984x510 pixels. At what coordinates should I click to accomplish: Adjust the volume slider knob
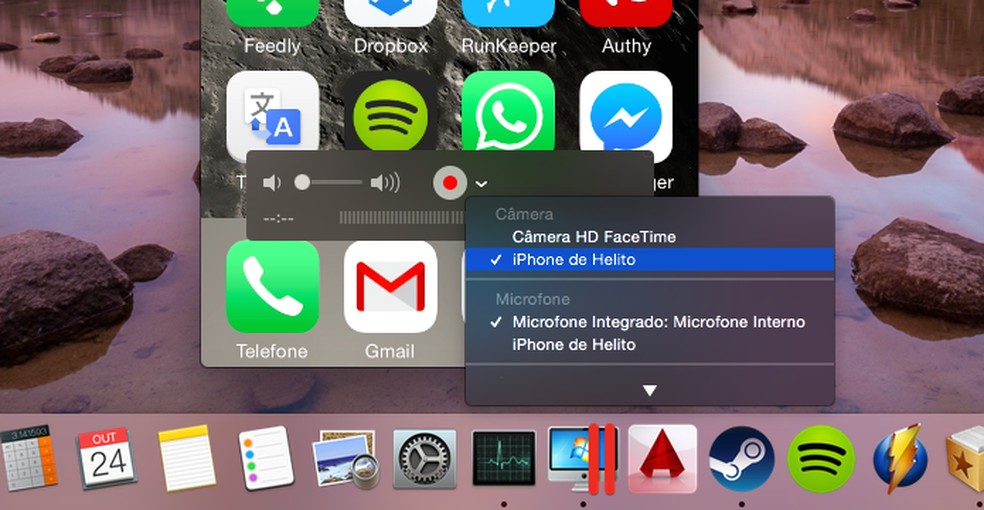(302, 182)
